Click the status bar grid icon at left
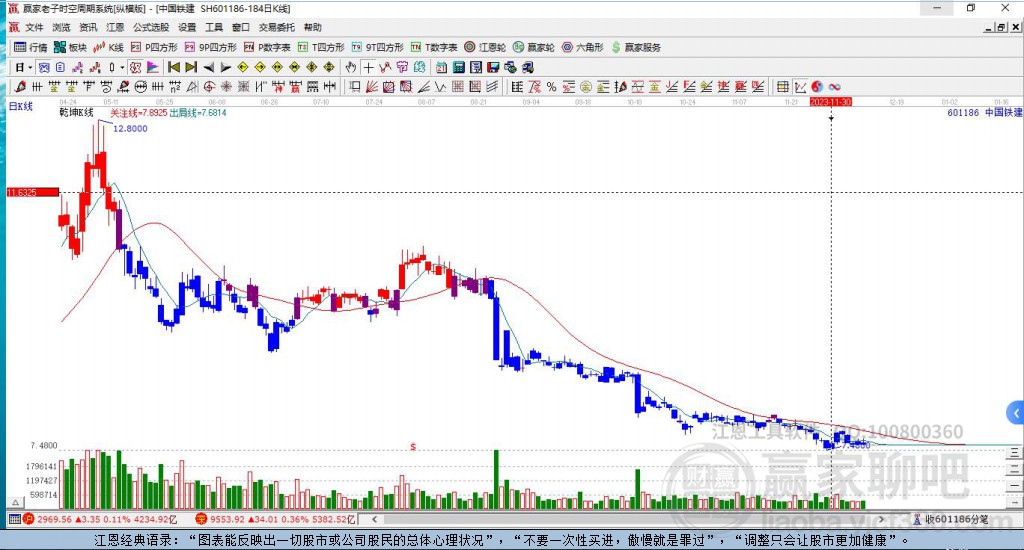 (x=14, y=519)
